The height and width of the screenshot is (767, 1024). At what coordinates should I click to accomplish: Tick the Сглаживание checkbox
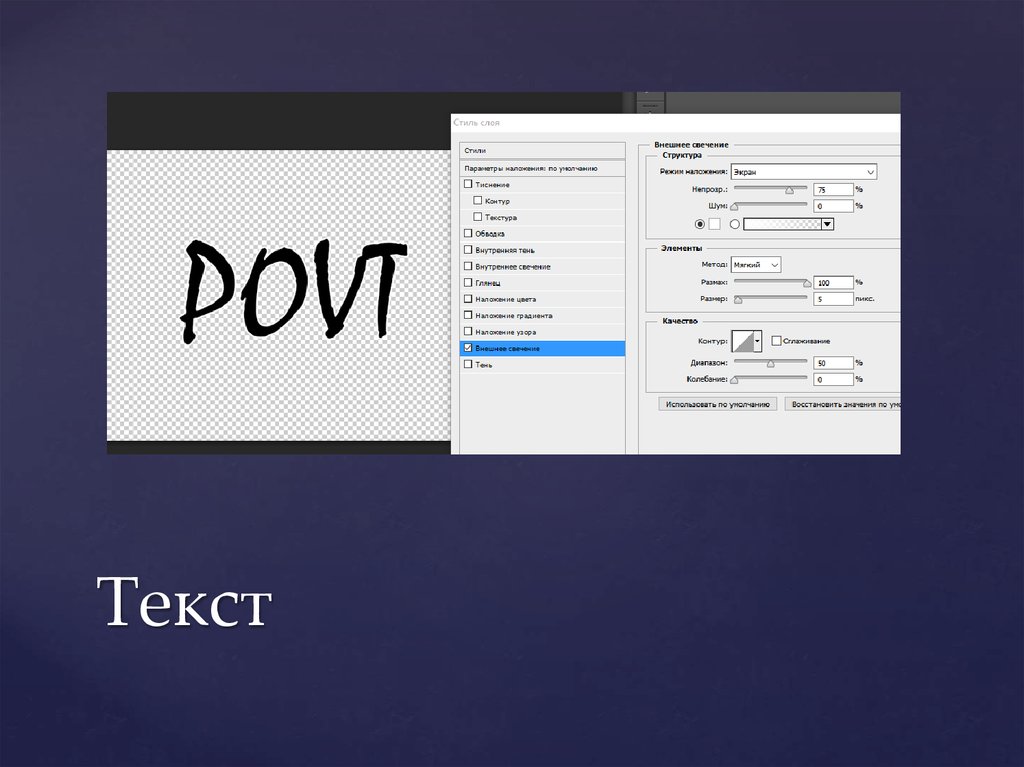click(x=776, y=341)
